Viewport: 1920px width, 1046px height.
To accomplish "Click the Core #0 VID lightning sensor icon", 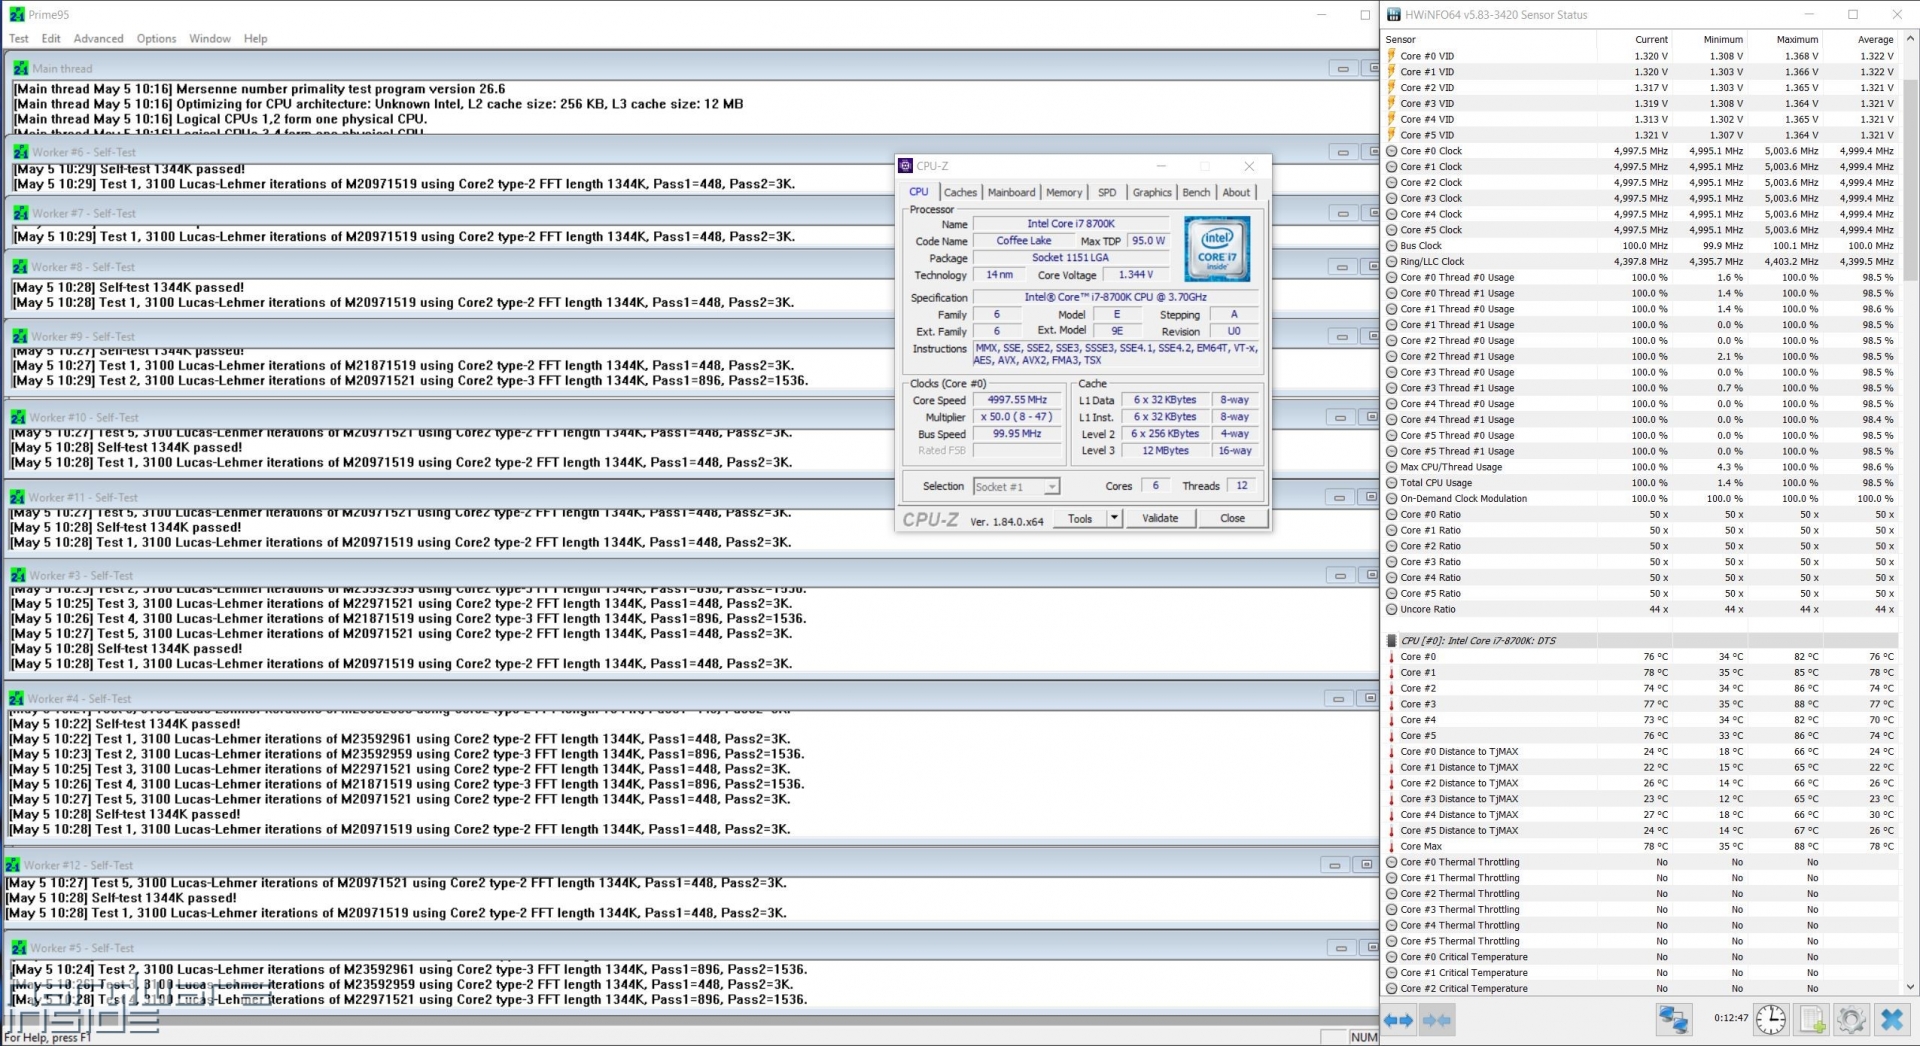I will [1391, 56].
